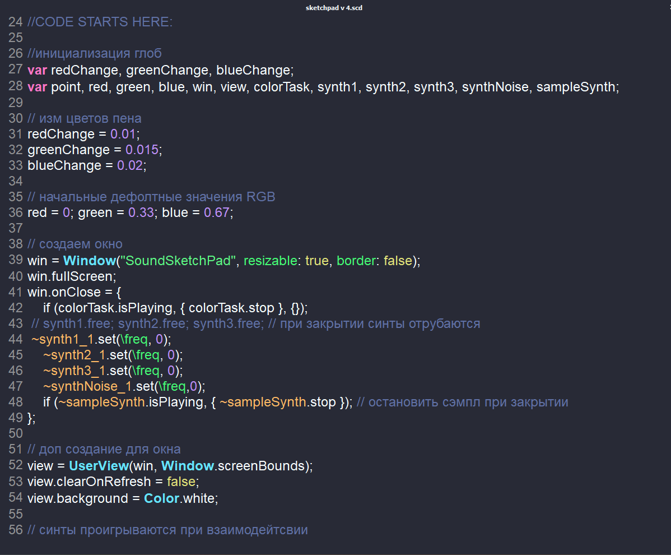
Task: Click the true value after resizable
Action: [316, 261]
